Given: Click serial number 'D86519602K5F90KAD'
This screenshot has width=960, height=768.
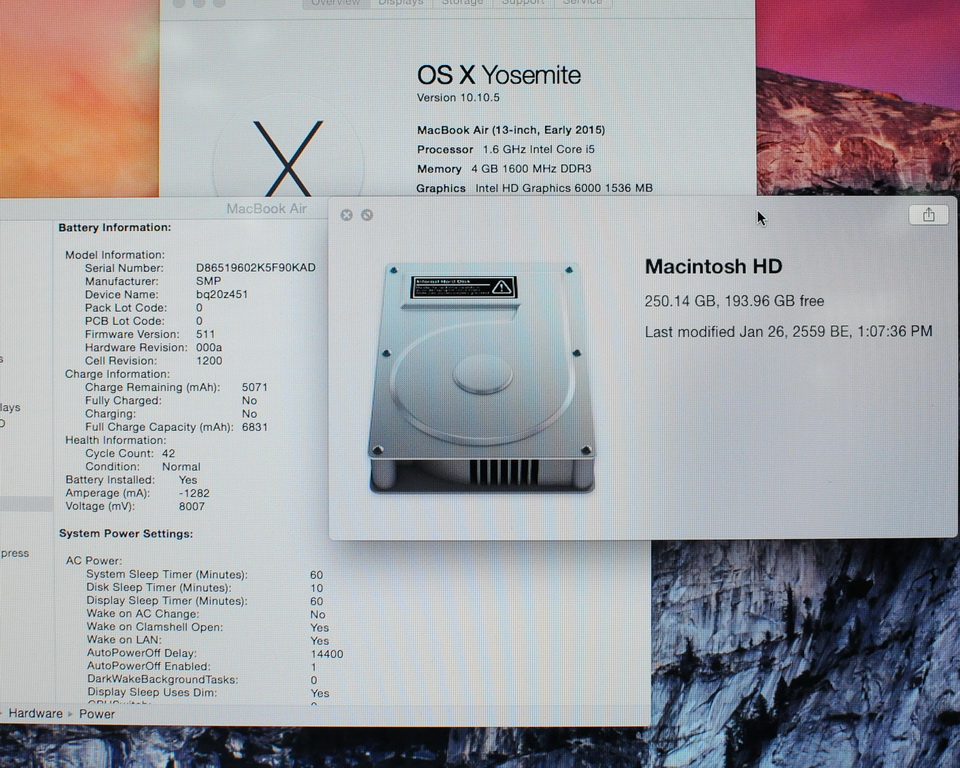Looking at the screenshot, I should pyautogui.click(x=256, y=268).
